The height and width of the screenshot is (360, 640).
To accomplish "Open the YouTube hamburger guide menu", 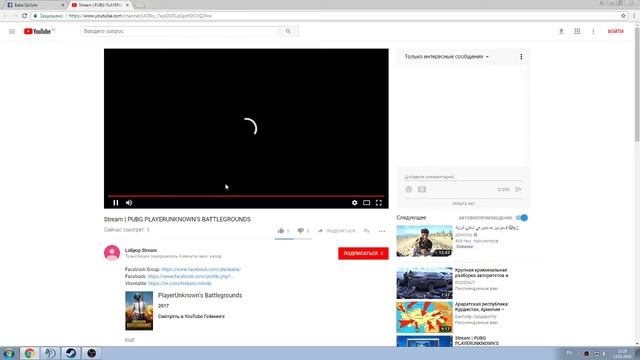I will click(x=12, y=31).
